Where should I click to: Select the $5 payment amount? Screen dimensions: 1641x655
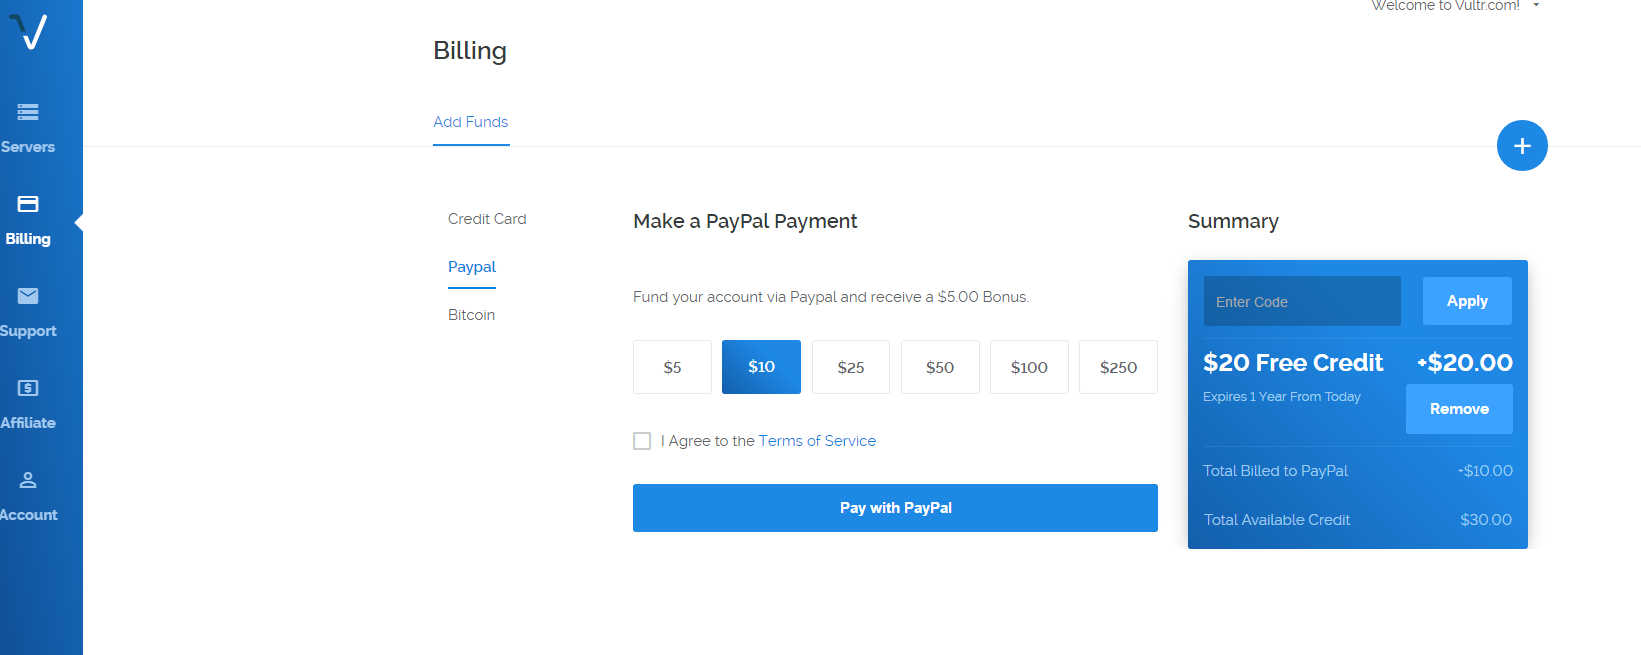[x=672, y=367]
